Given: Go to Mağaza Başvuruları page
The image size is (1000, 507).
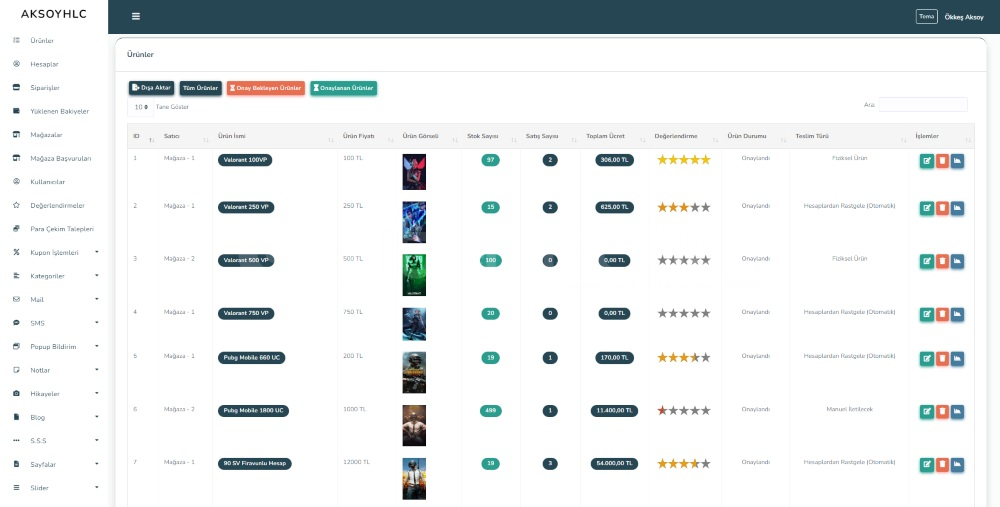Looking at the screenshot, I should pos(61,158).
